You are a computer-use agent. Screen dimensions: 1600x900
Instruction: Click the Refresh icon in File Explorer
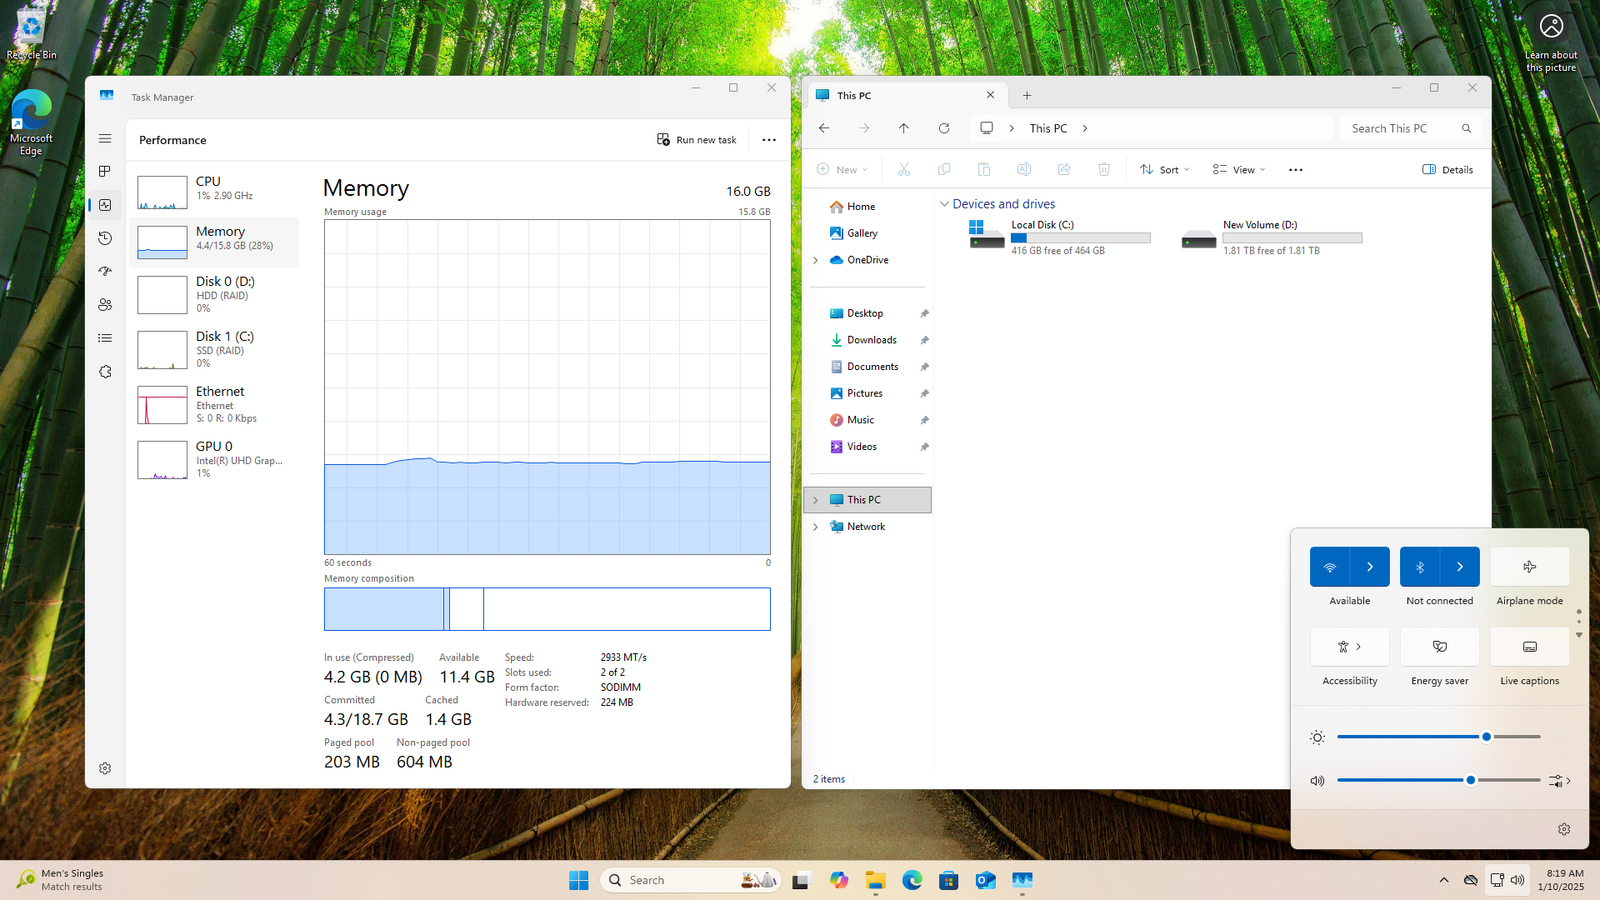click(943, 128)
